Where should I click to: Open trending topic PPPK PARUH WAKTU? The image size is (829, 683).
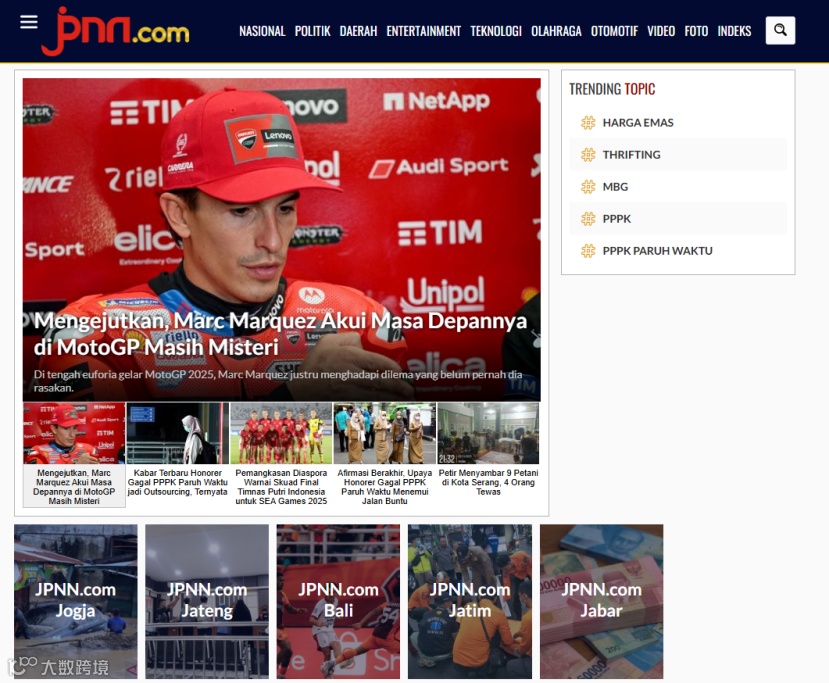click(x=657, y=251)
